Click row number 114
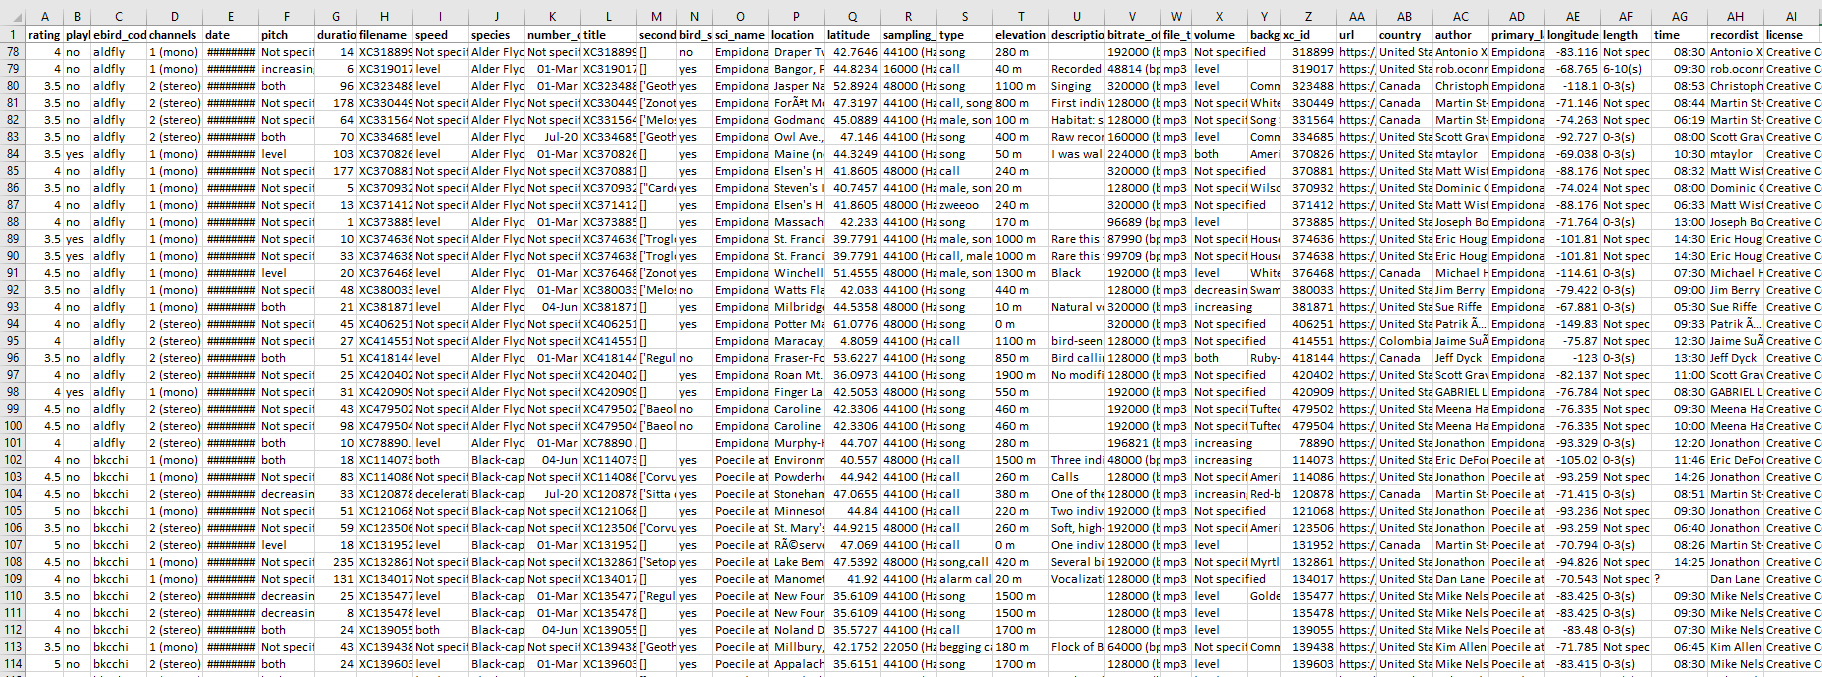The height and width of the screenshot is (677, 1822). point(13,664)
